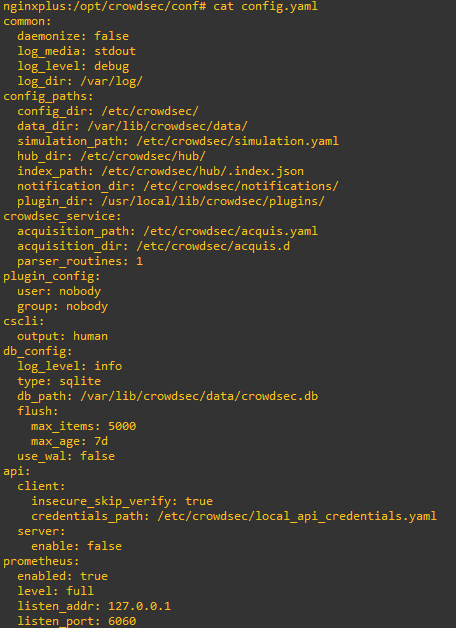Click the '/var/log/' log_dir path
456x628 pixels.
click(x=111, y=81)
